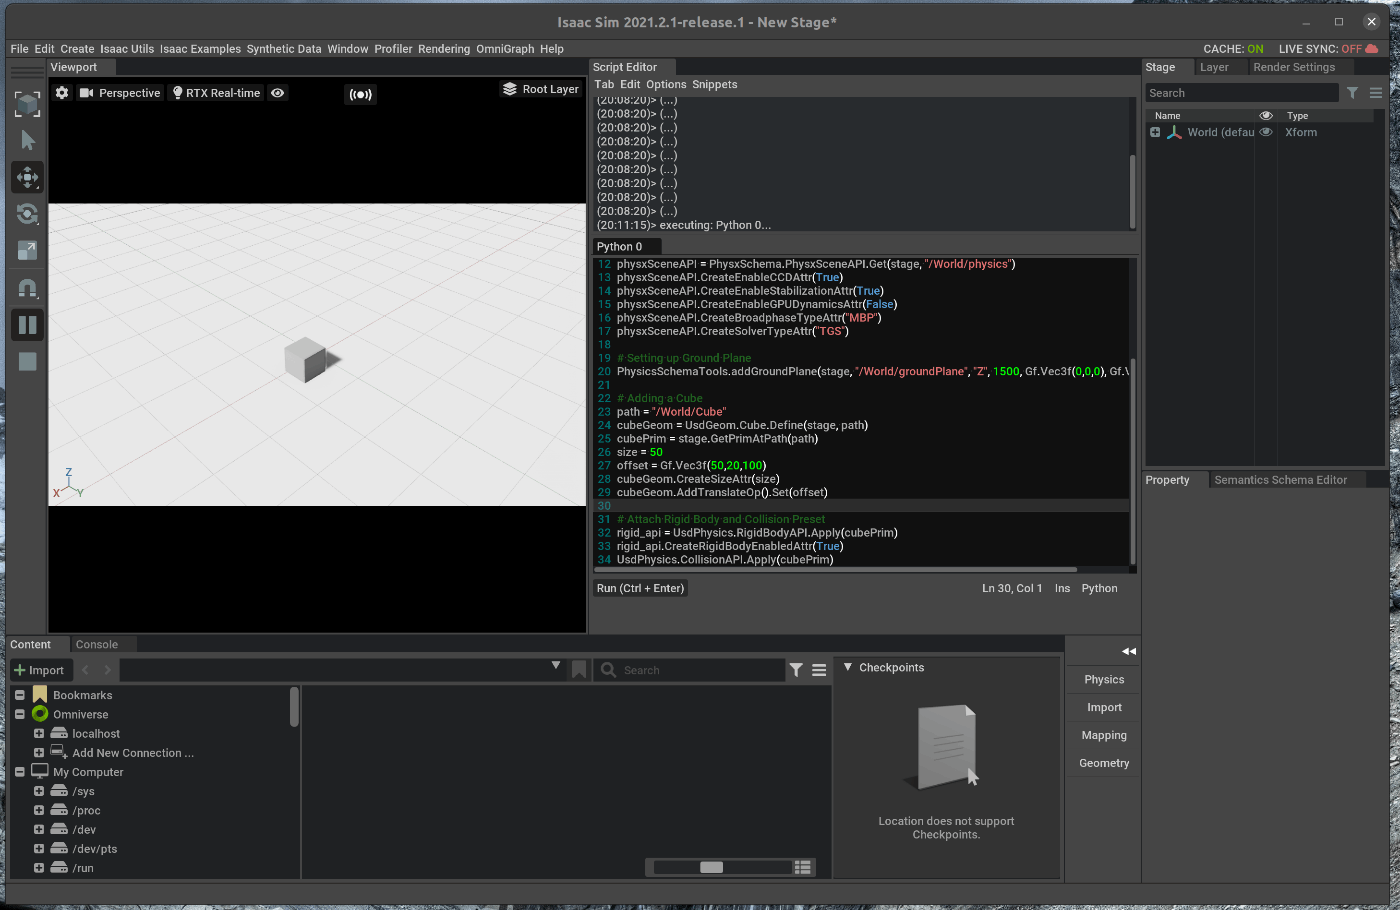Select the arrow select tool
Screen dimensions: 1400x910
tap(27, 140)
